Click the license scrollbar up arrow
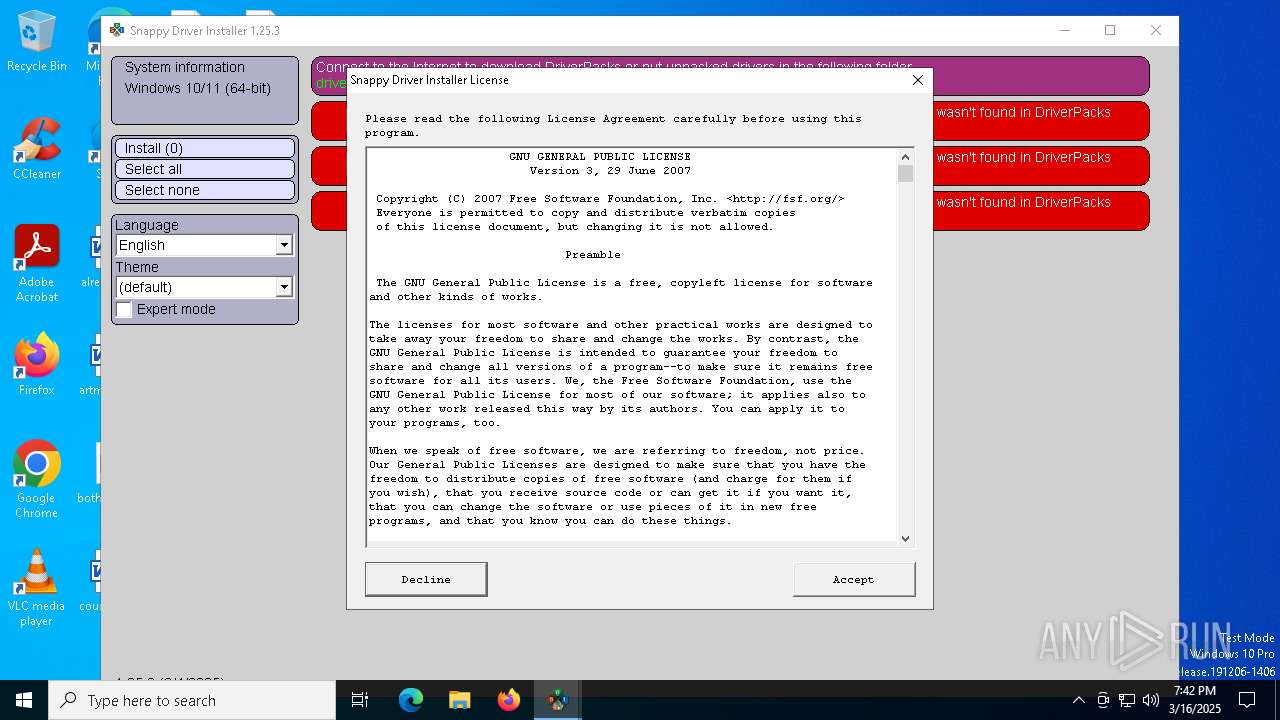This screenshot has height=720, width=1280. click(905, 157)
